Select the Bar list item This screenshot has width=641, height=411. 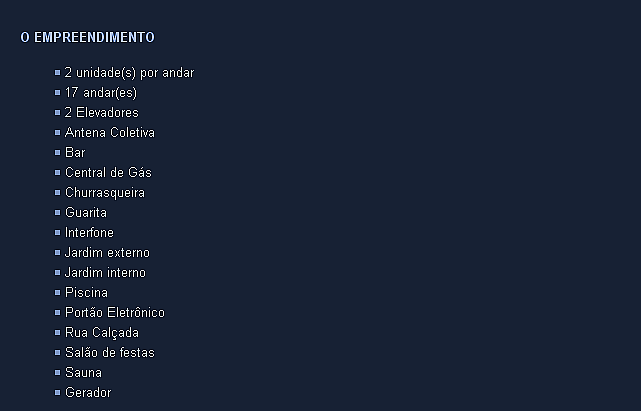click(x=75, y=153)
